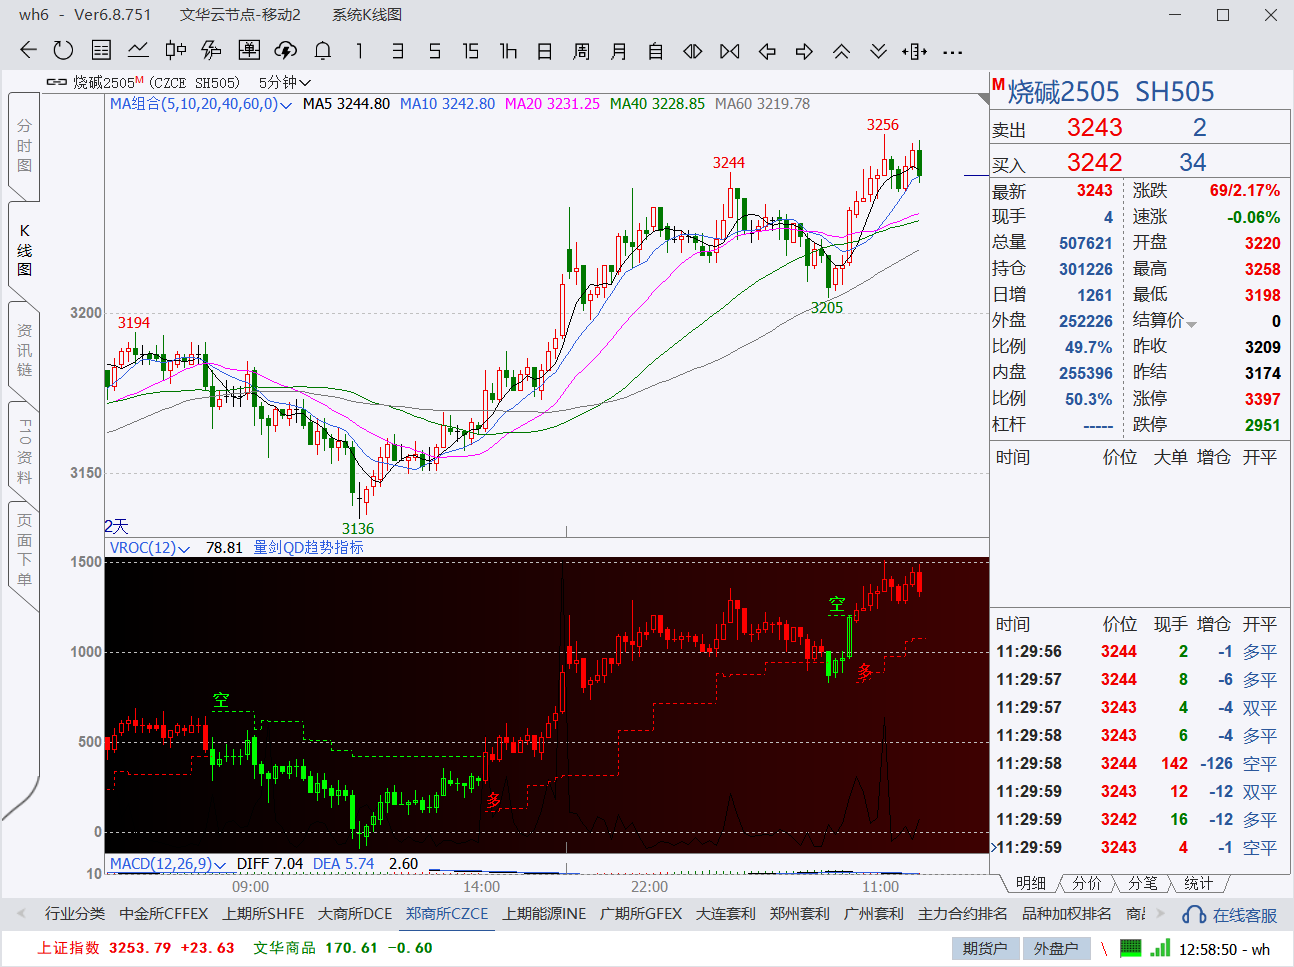Open the quote list icon
The width and height of the screenshot is (1294, 967).
coord(101,50)
